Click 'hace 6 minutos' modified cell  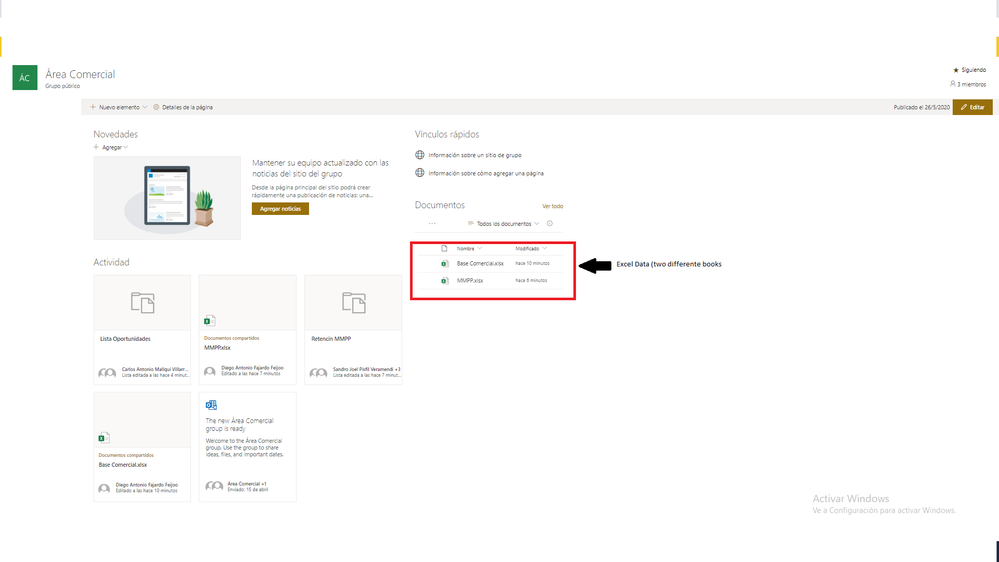(531, 280)
